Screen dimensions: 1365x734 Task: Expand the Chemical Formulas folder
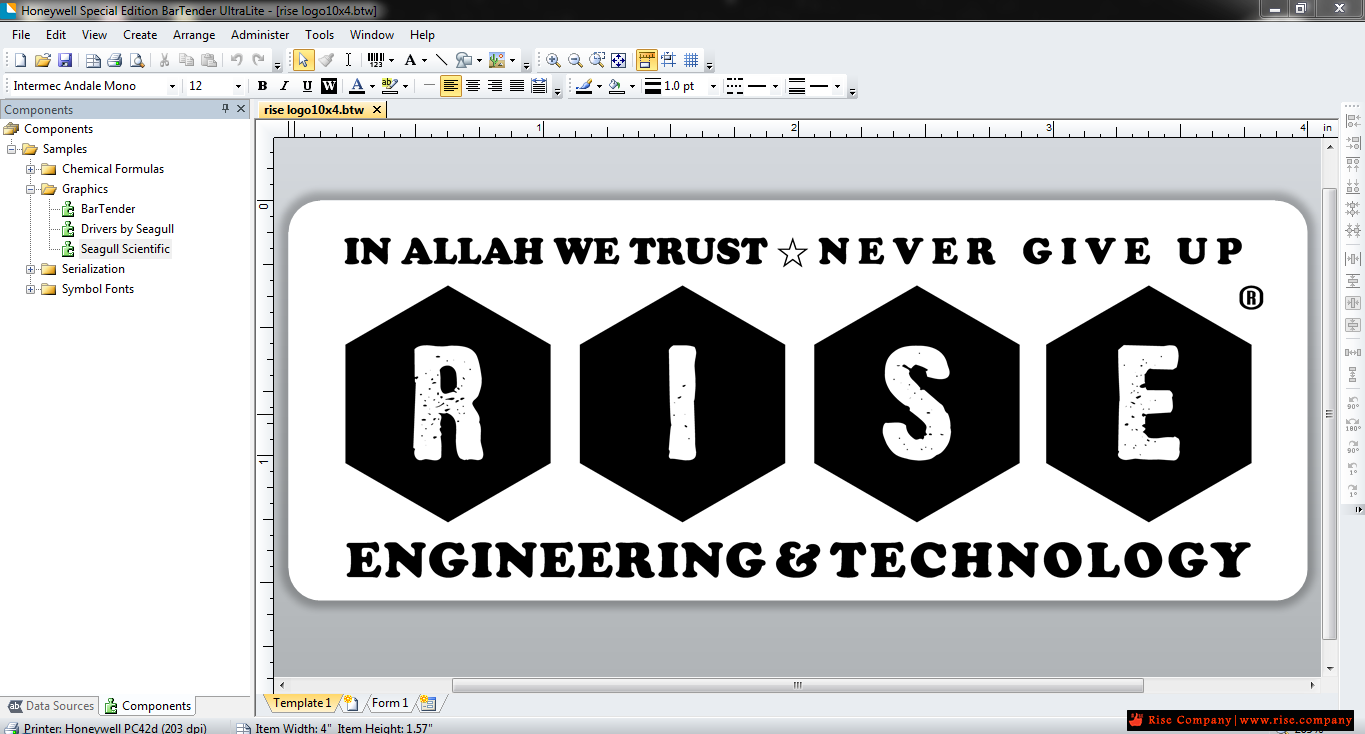31,169
